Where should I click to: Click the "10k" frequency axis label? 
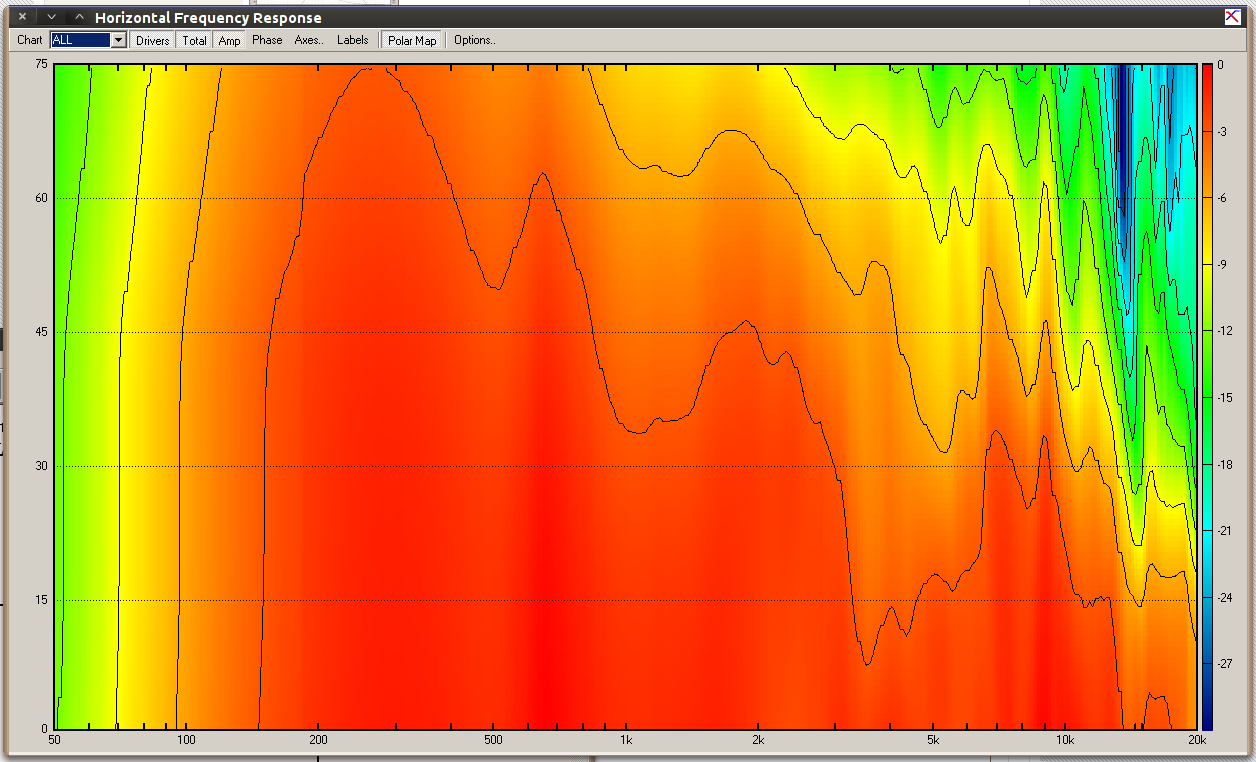1065,741
